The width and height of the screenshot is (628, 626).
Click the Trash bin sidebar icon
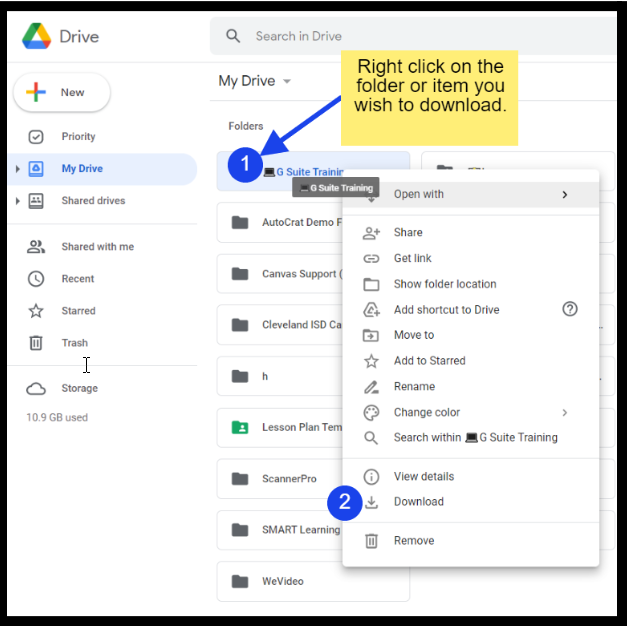tap(36, 343)
